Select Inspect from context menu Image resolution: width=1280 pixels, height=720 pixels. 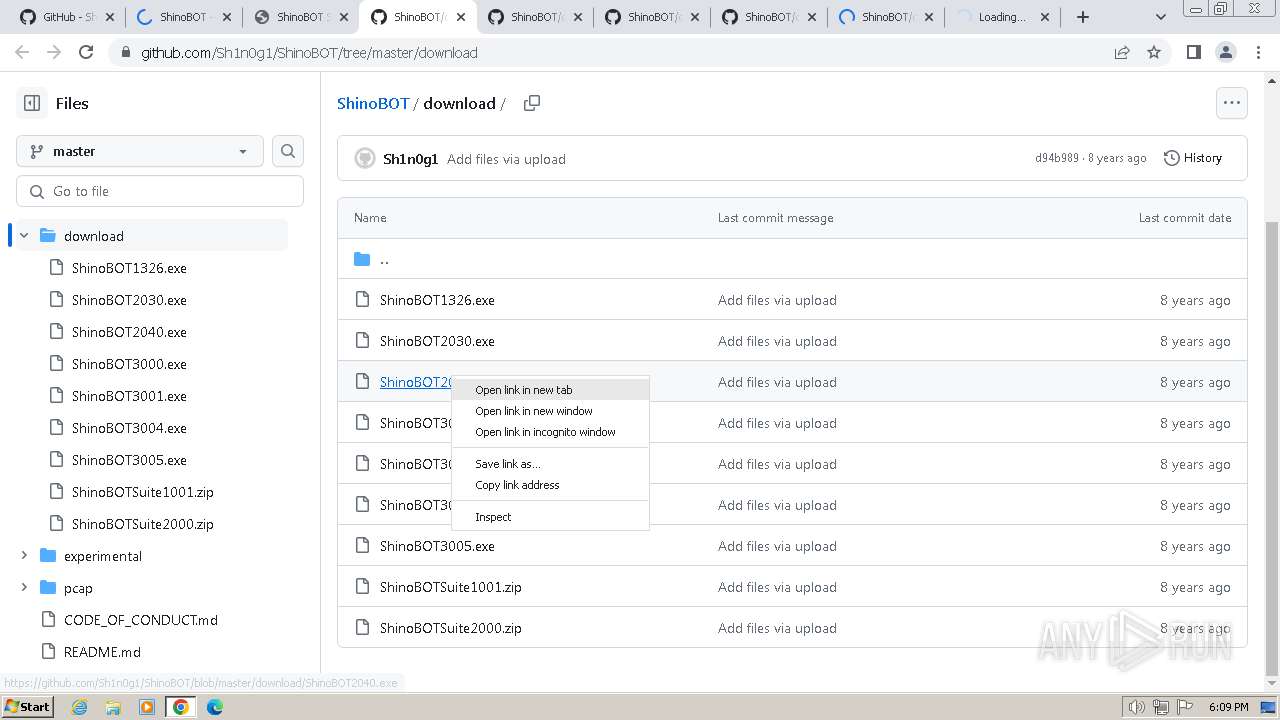pos(550,517)
